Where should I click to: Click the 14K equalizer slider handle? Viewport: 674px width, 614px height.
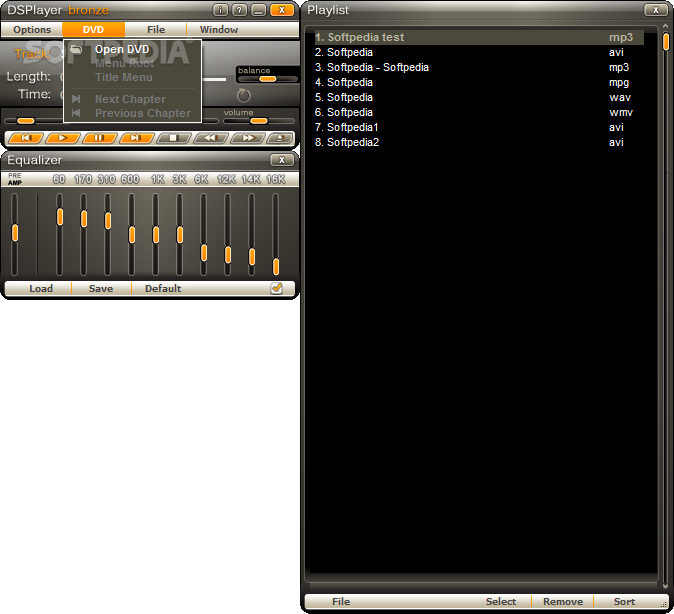pos(252,257)
